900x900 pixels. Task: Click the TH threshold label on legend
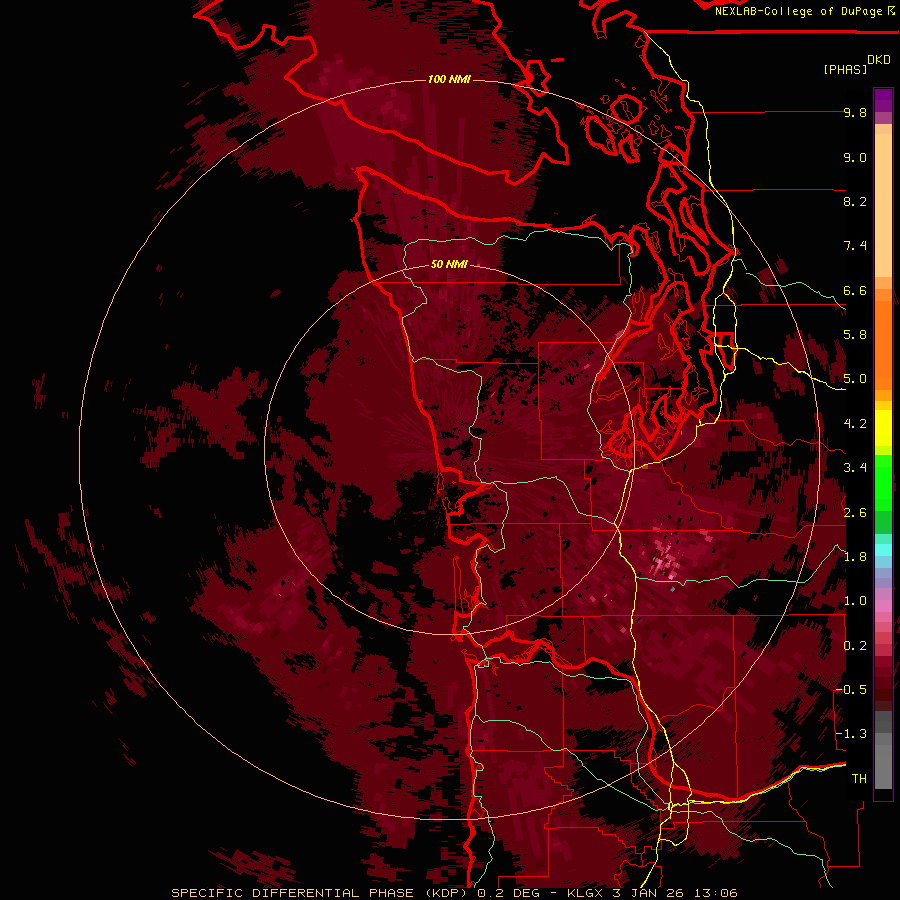(859, 779)
